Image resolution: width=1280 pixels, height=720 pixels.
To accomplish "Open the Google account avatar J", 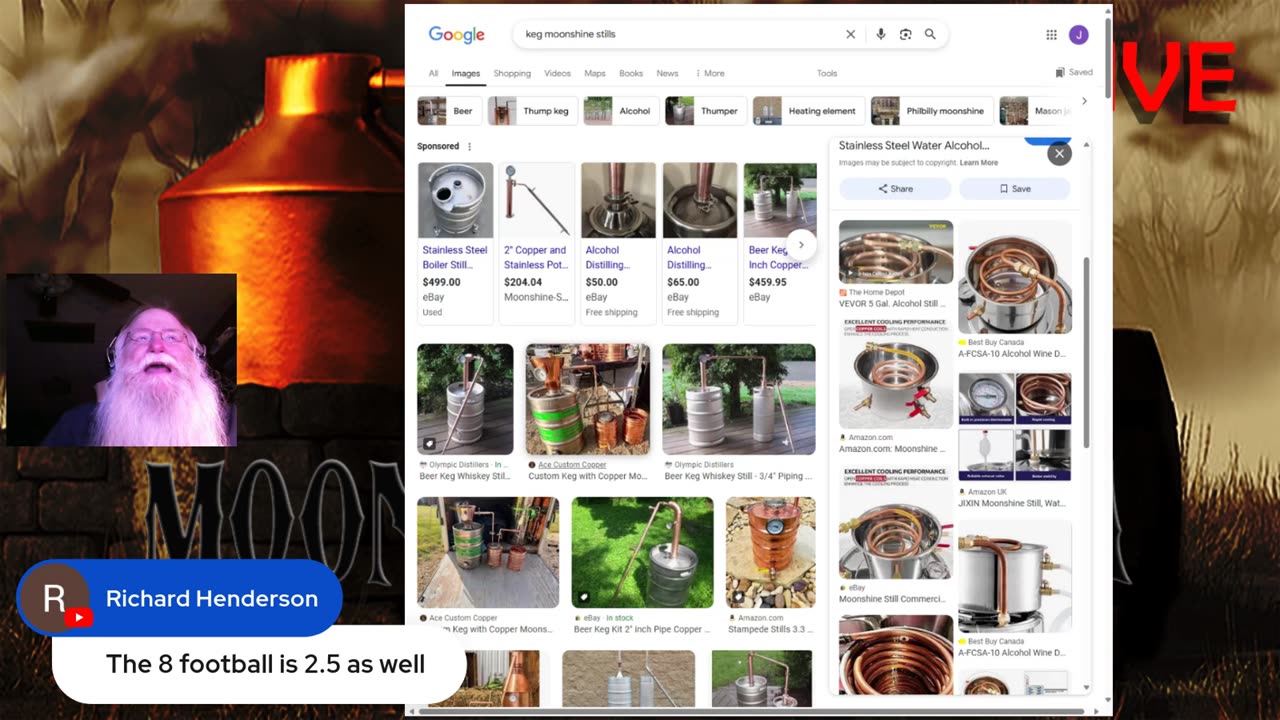I will (1078, 35).
